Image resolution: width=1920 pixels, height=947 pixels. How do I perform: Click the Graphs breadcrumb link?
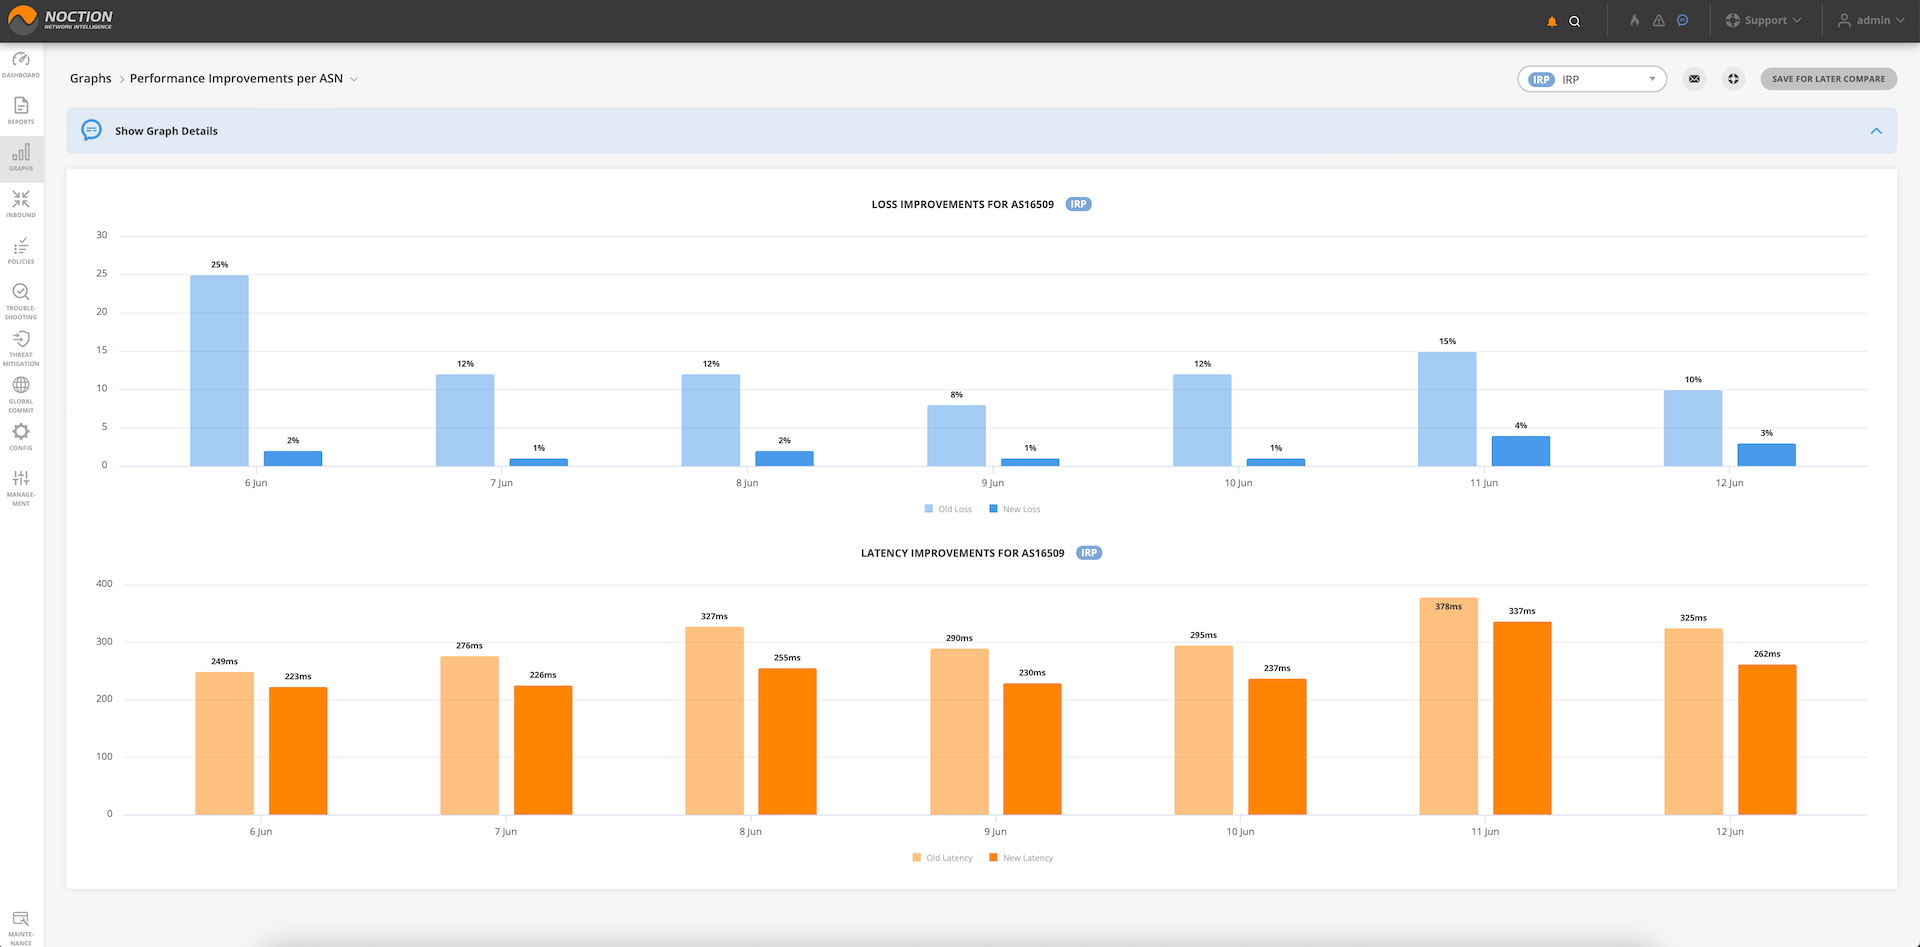pos(91,78)
